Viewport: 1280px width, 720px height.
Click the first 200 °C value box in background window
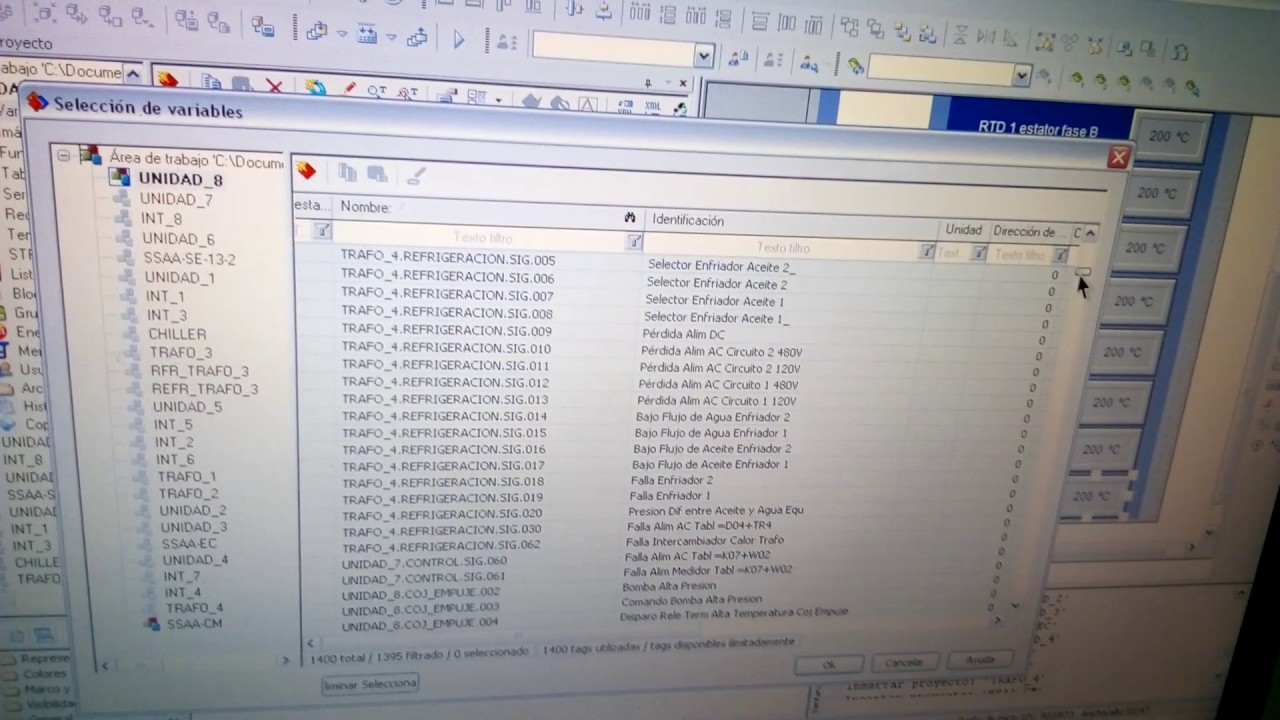pos(1168,138)
